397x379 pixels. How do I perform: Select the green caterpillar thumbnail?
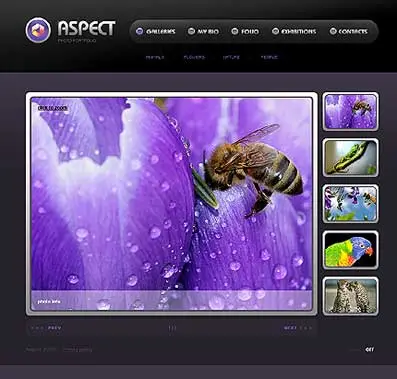(x=350, y=157)
